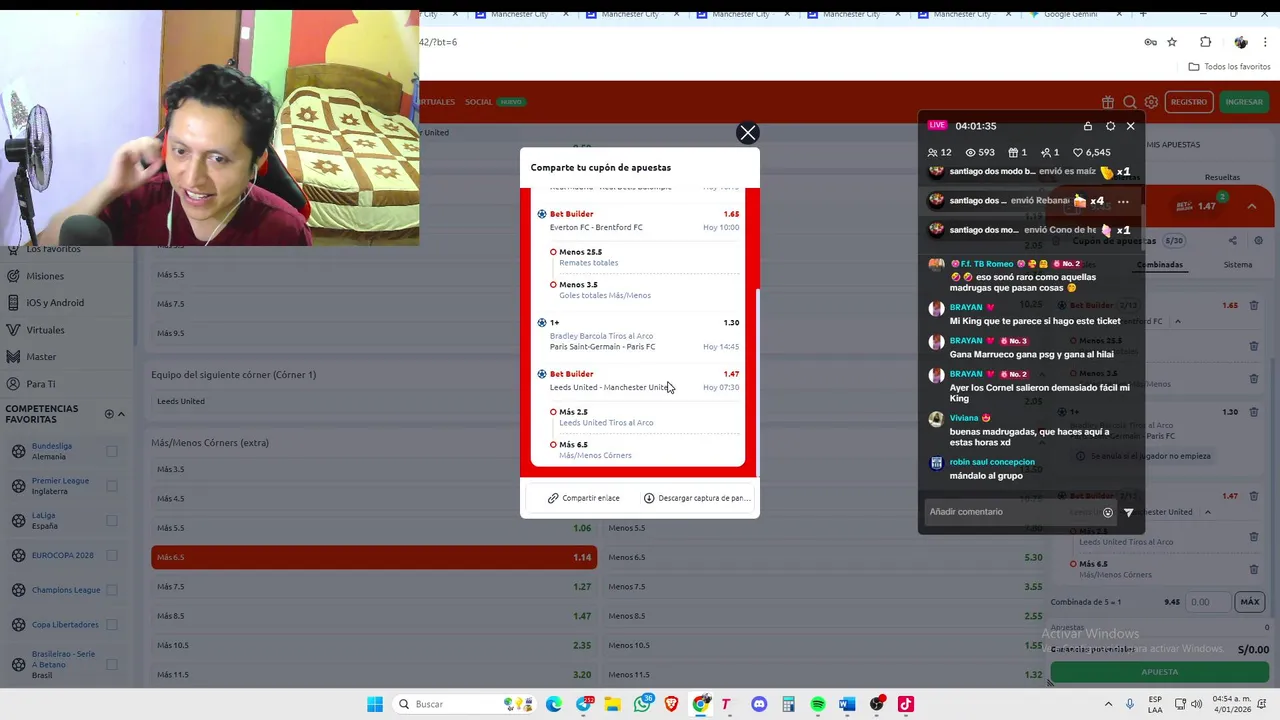
Task: Click the gift box icon in header
Action: [x=1108, y=102]
